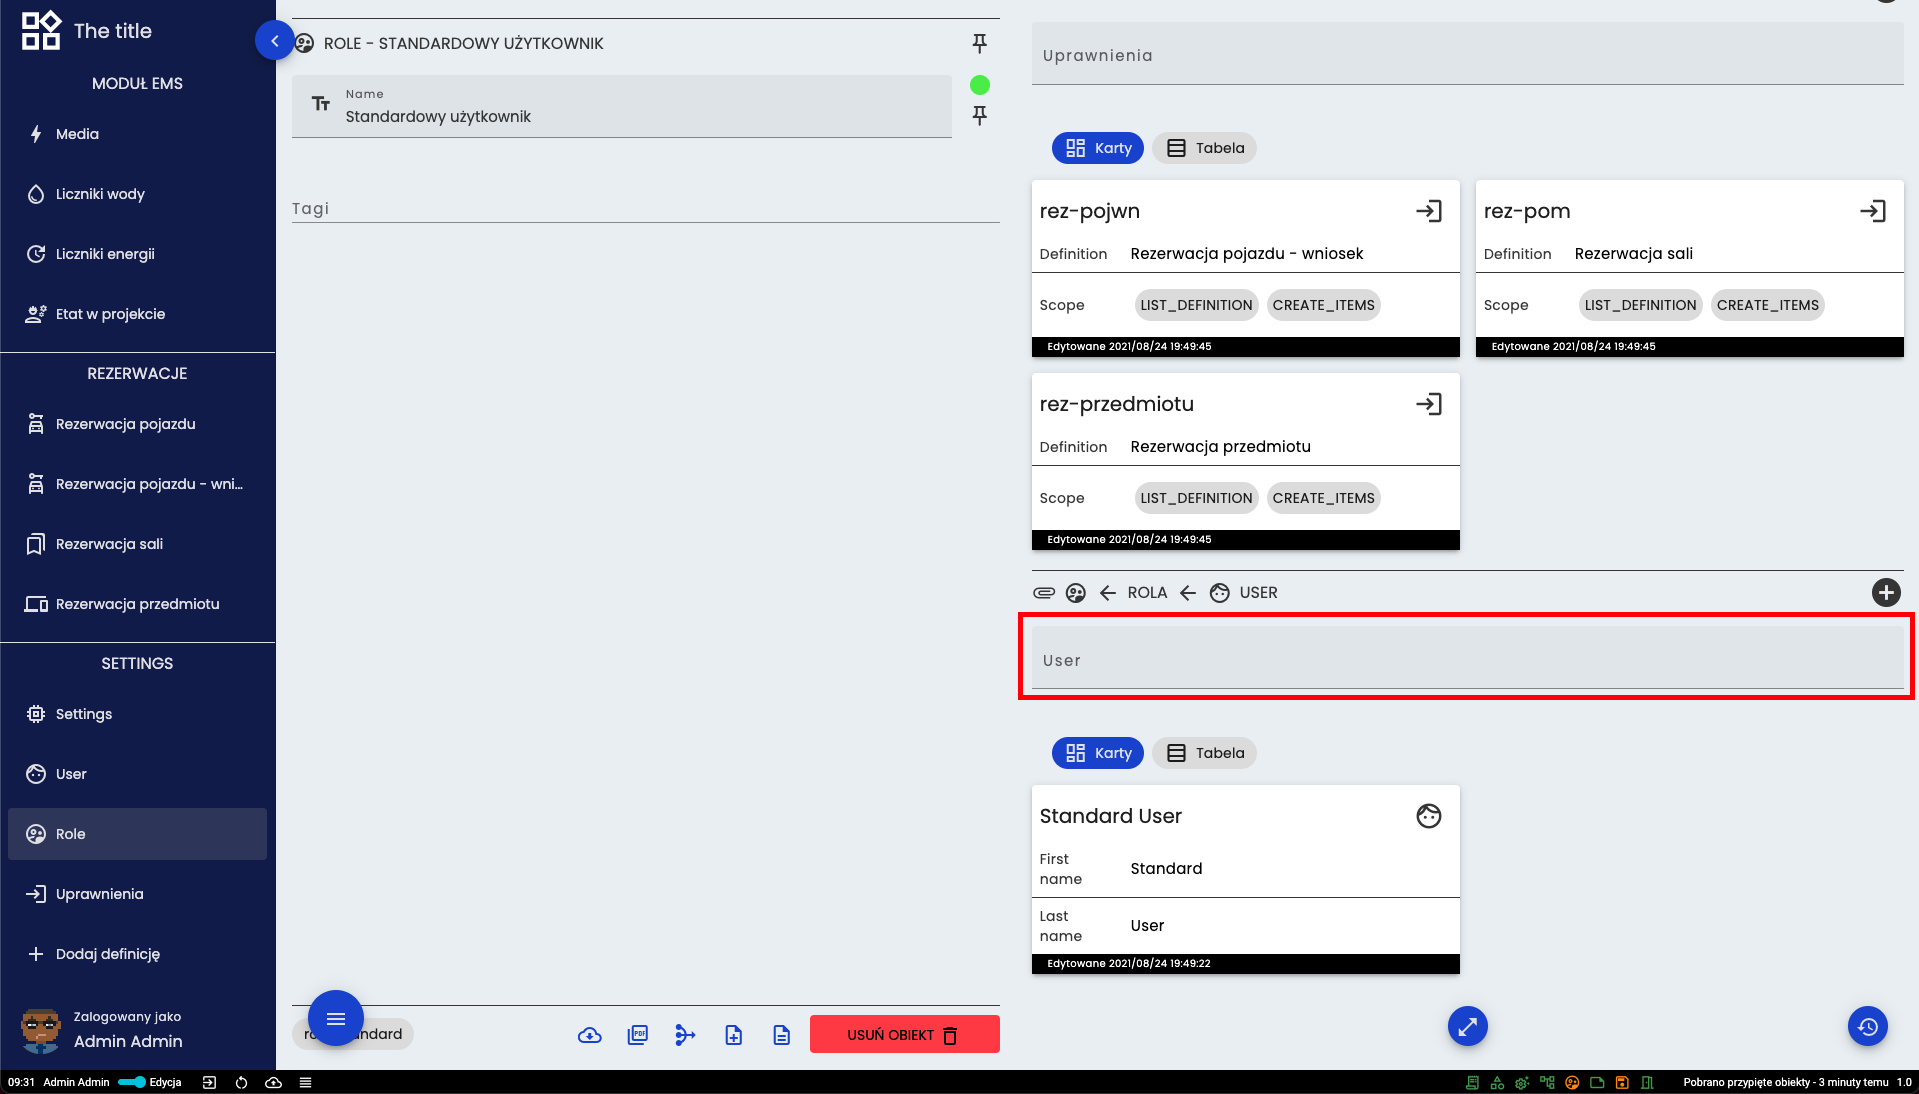This screenshot has width=1919, height=1094.
Task: Pin the role header with the top pin icon
Action: (980, 43)
